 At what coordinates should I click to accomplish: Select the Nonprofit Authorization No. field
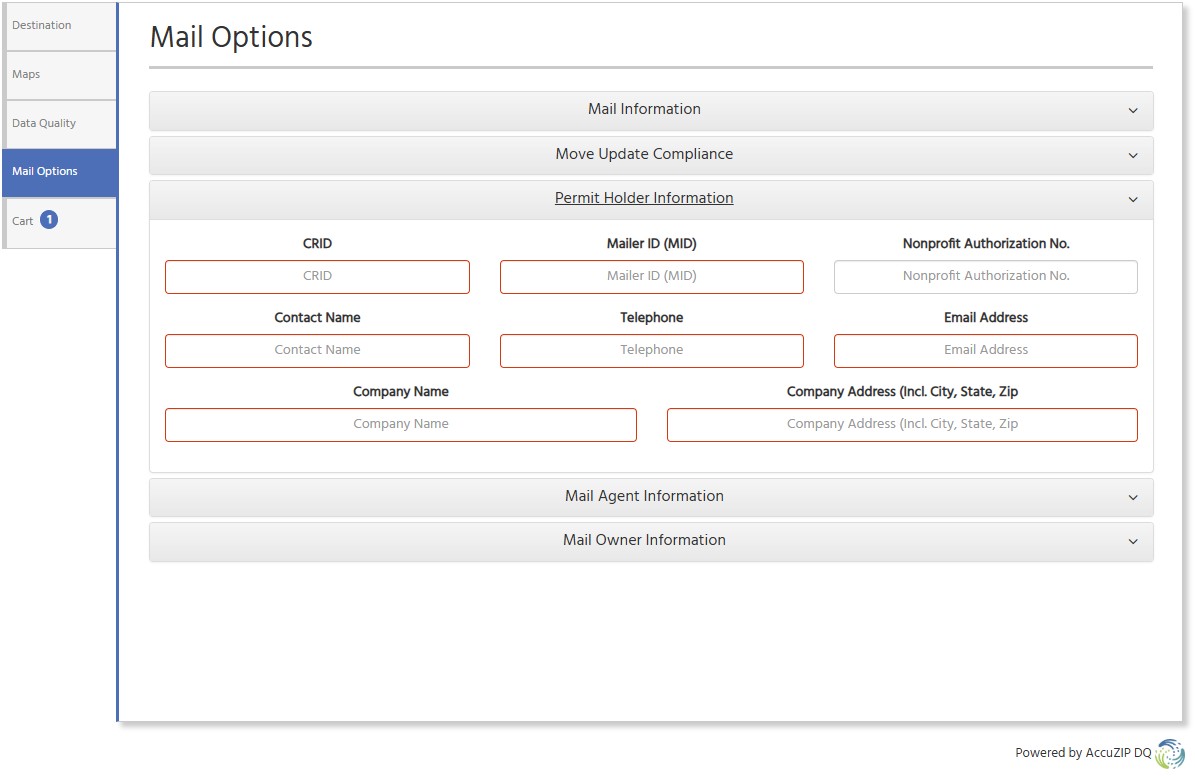[x=985, y=277]
